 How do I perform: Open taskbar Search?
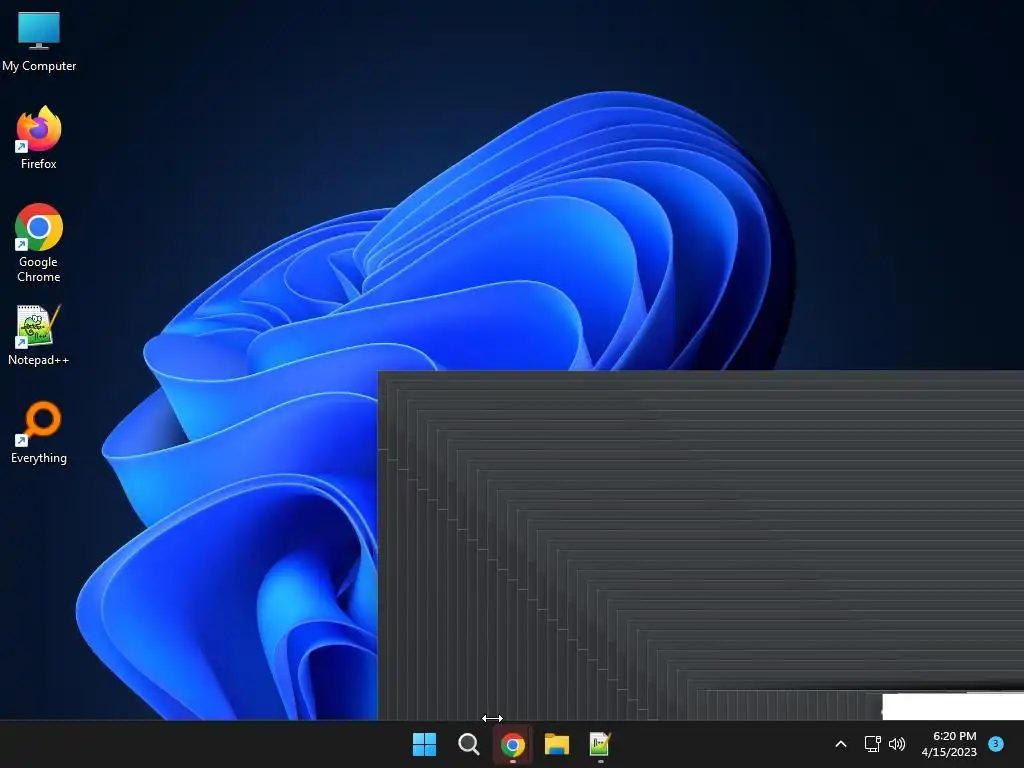(x=468, y=744)
